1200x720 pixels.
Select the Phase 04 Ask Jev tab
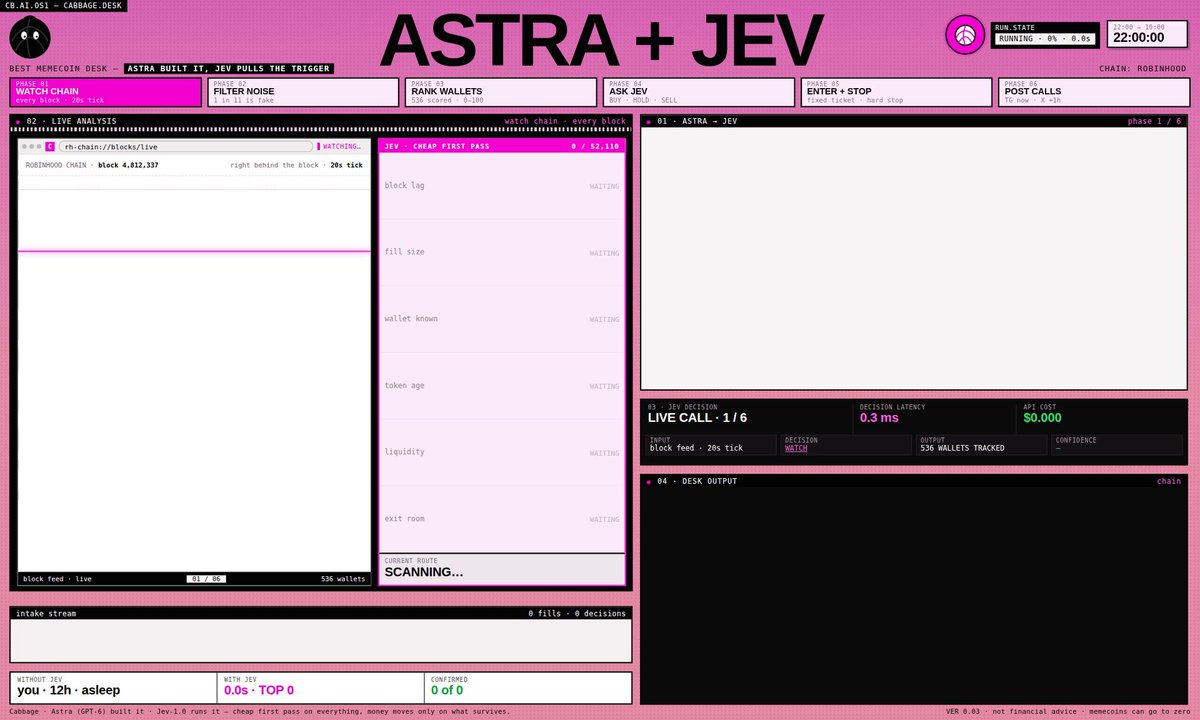699,92
